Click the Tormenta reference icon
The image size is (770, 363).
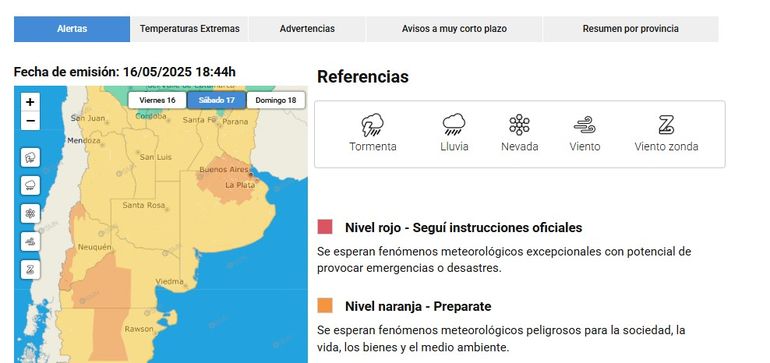(x=372, y=125)
